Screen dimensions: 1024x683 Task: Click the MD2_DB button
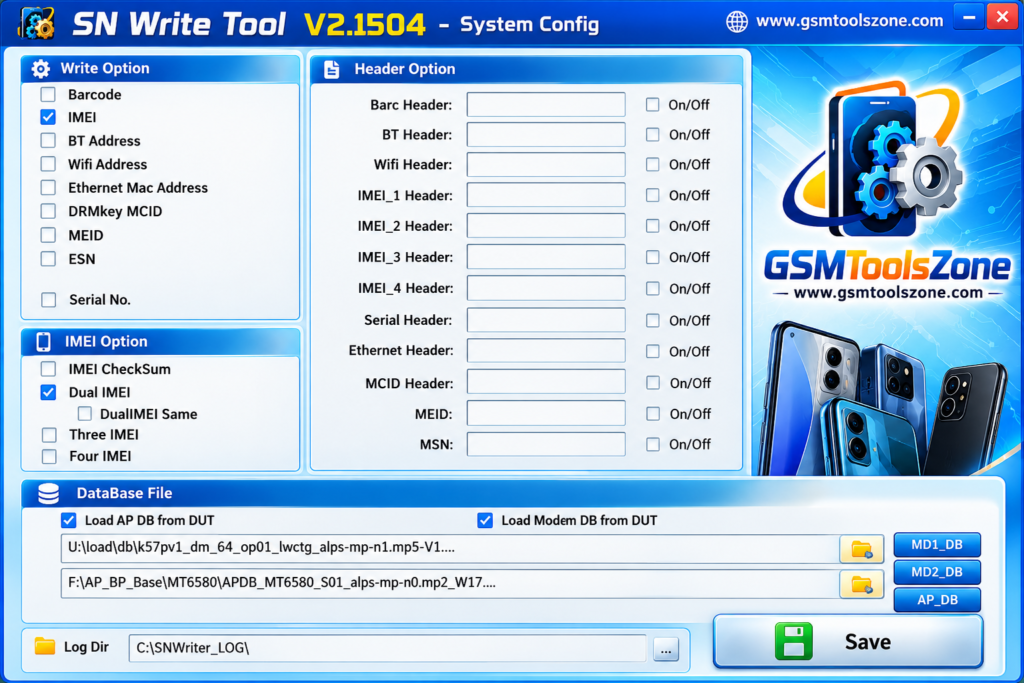(936, 572)
